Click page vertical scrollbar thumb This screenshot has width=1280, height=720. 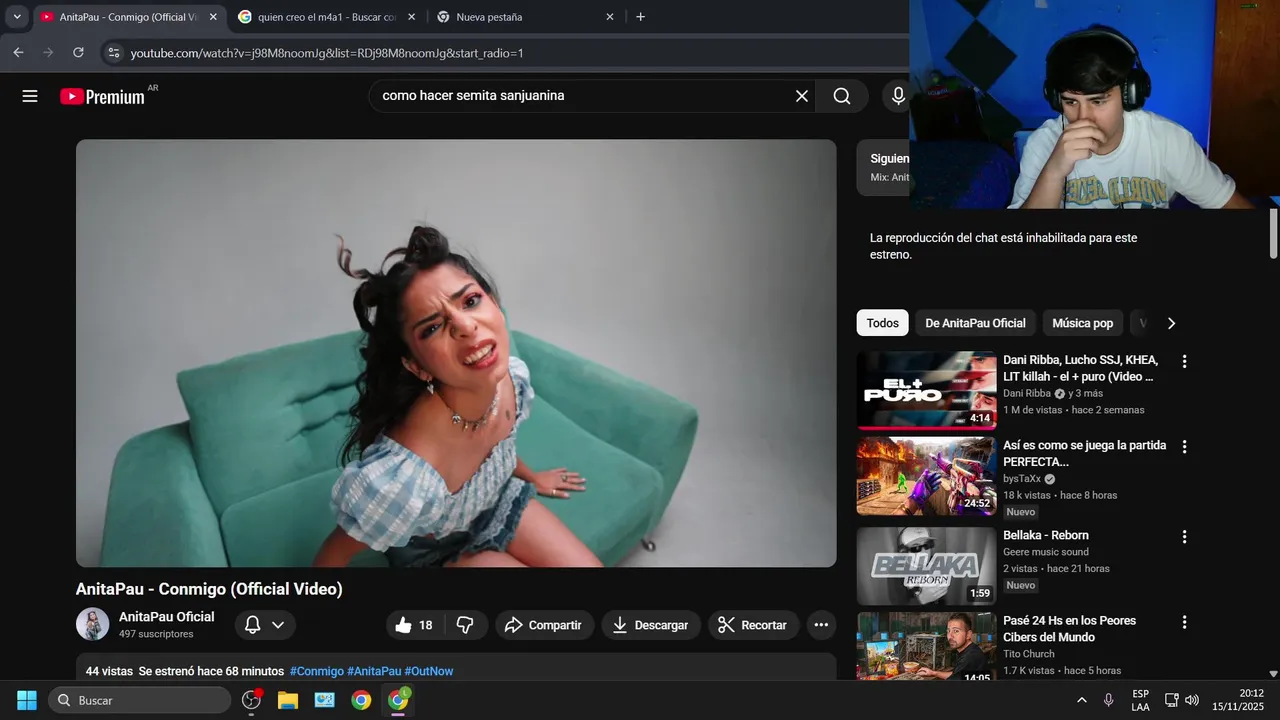point(1273,233)
